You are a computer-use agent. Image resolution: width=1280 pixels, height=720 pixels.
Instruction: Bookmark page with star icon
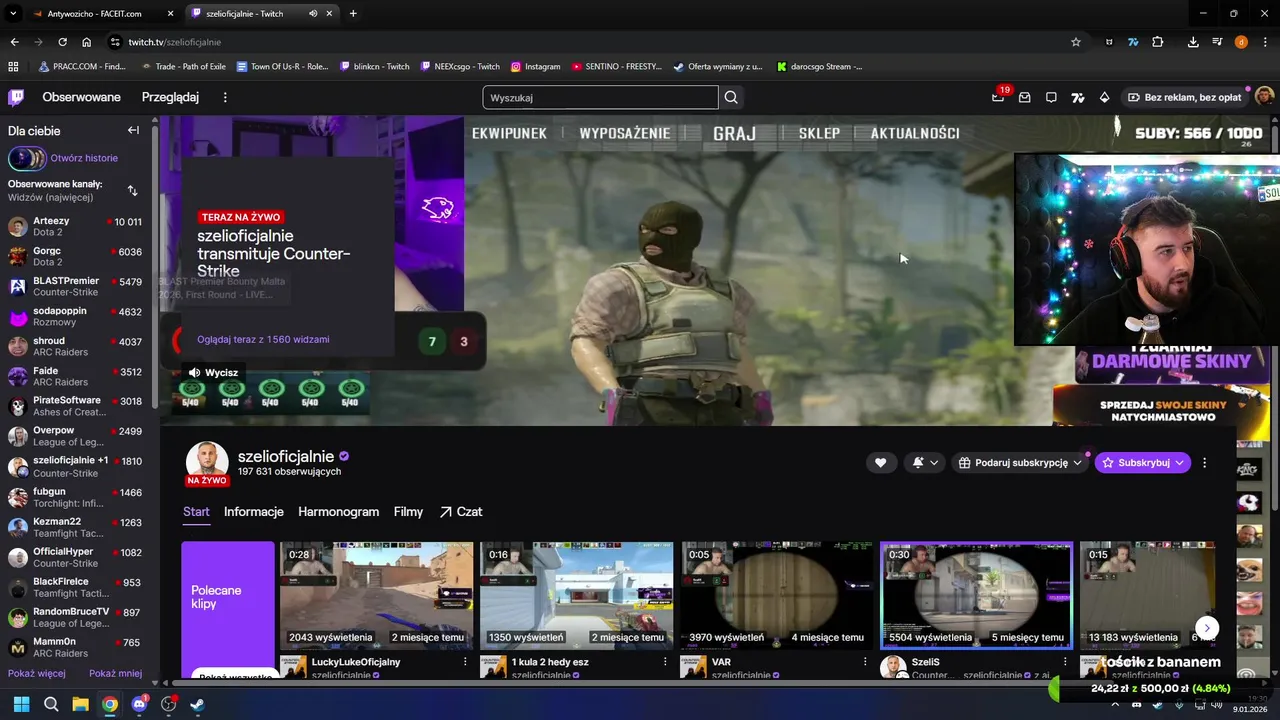(x=1076, y=42)
